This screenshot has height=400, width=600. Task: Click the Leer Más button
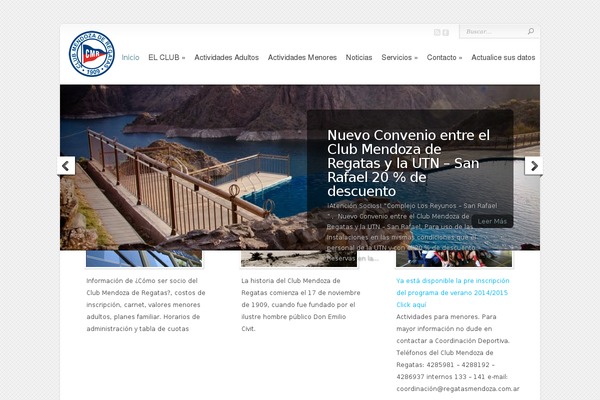(492, 221)
